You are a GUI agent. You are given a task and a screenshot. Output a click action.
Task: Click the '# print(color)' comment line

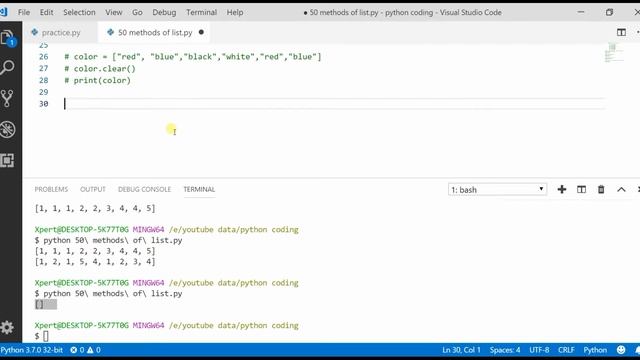[x=98, y=80]
